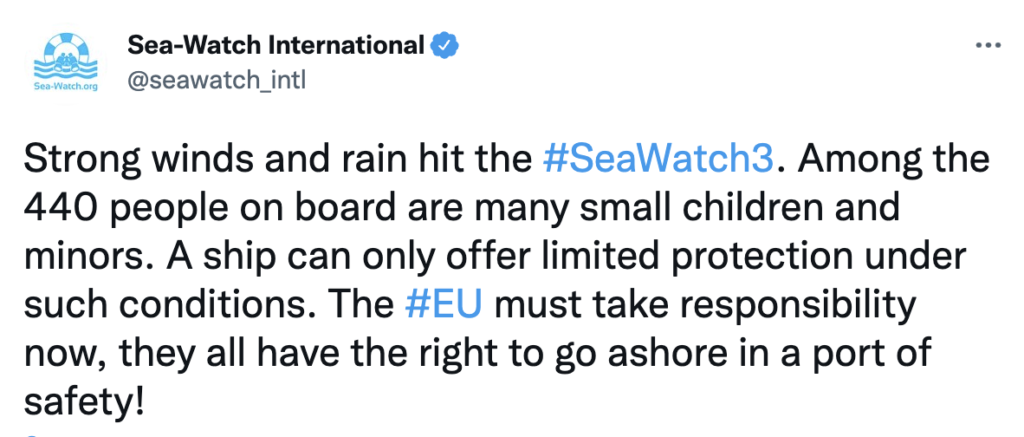The image size is (1024, 437).
Task: Click the blue verified badge
Action: pos(447,46)
